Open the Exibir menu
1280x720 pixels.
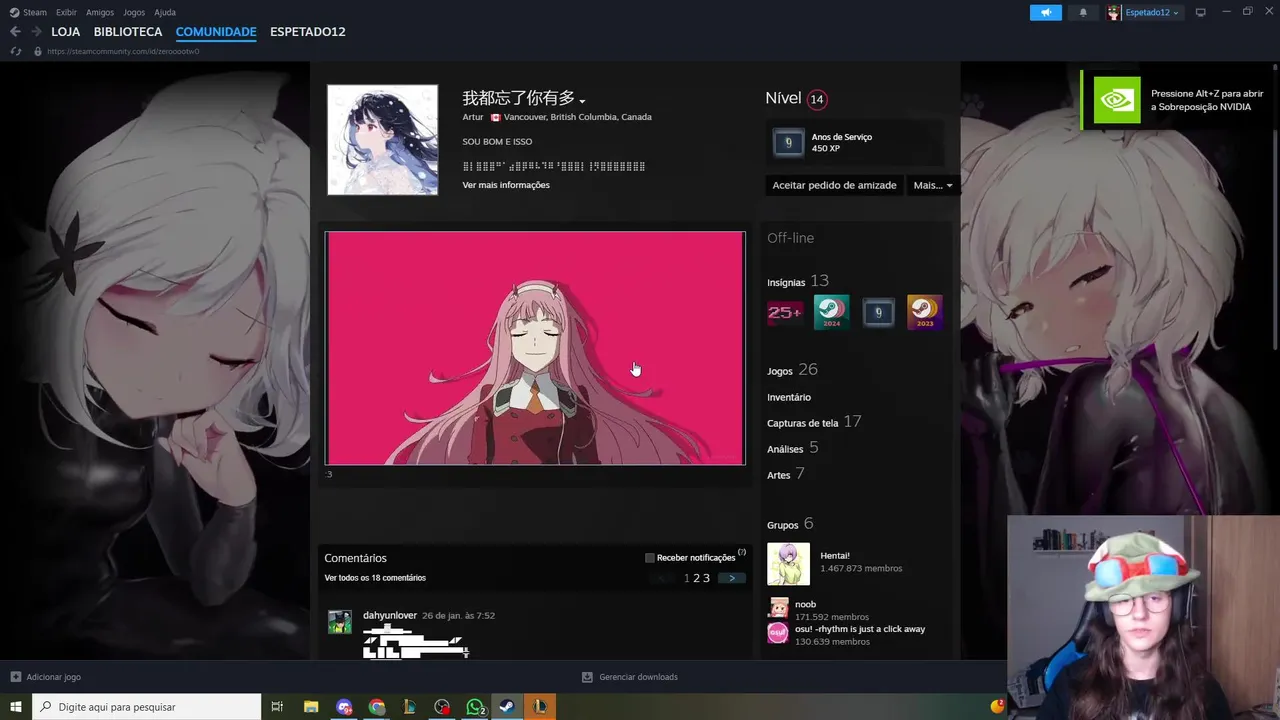coord(66,12)
